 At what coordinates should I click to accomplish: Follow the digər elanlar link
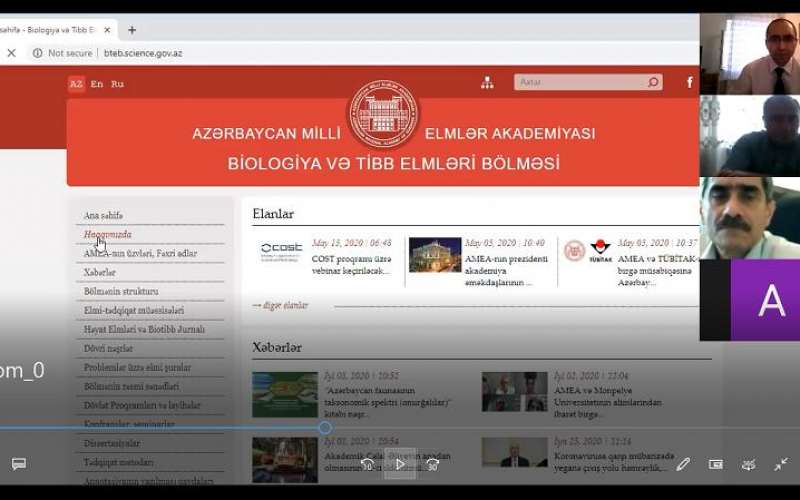(280, 305)
